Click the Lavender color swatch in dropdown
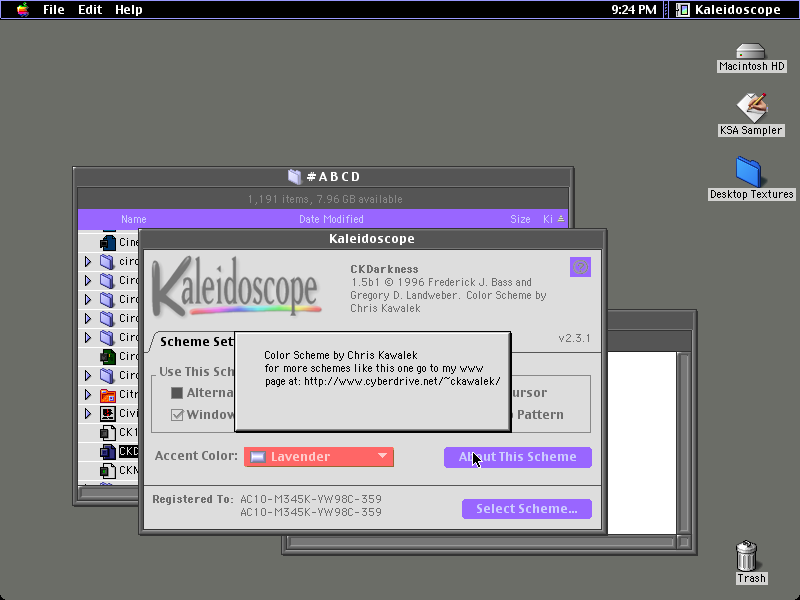 pos(258,457)
